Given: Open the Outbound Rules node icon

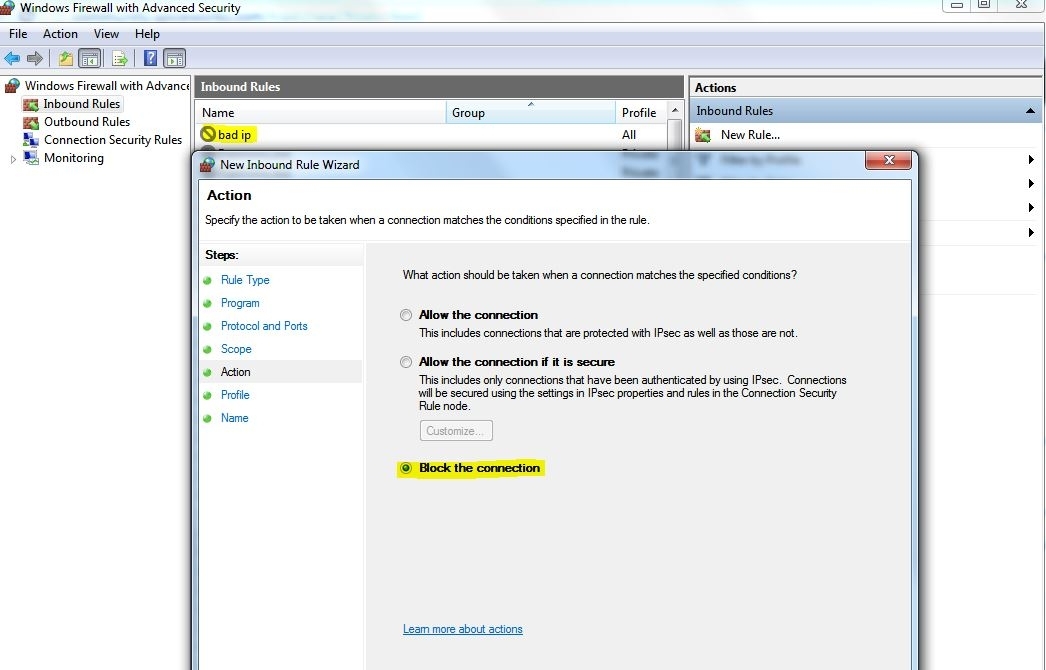Looking at the screenshot, I should click(31, 121).
